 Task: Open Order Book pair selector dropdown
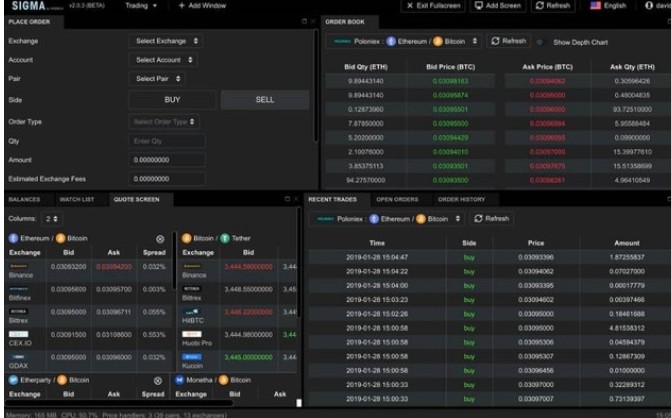pyautogui.click(x=405, y=42)
